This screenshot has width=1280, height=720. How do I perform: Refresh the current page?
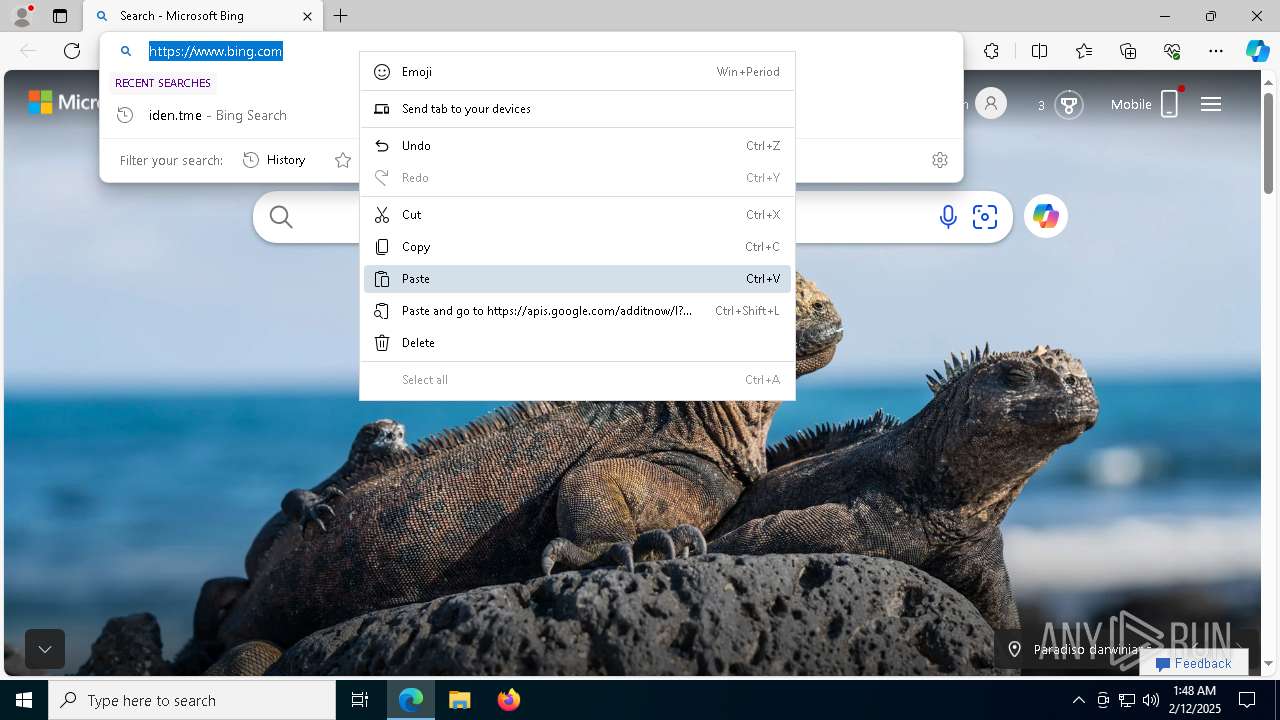72,51
